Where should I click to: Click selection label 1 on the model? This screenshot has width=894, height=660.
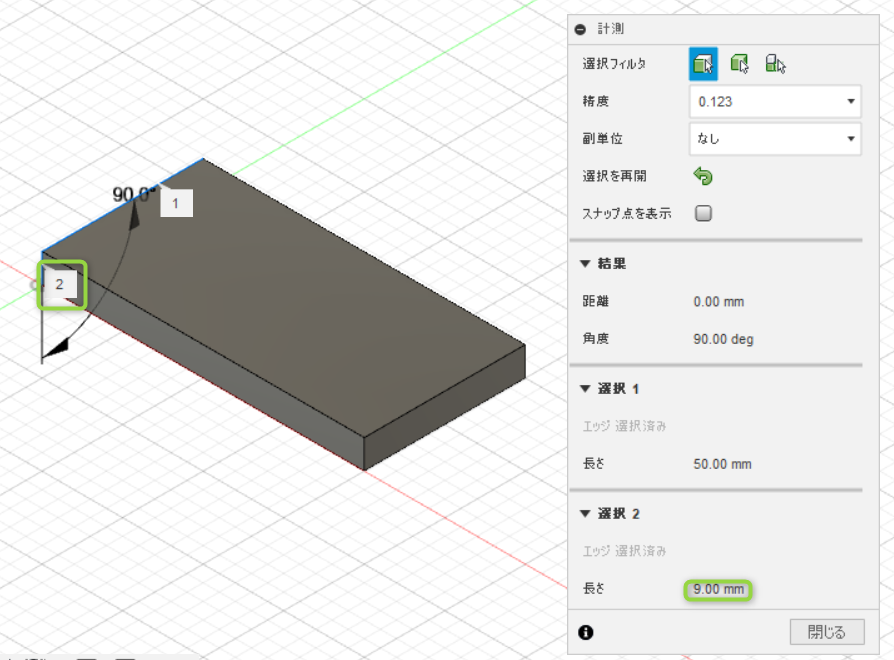click(x=176, y=203)
